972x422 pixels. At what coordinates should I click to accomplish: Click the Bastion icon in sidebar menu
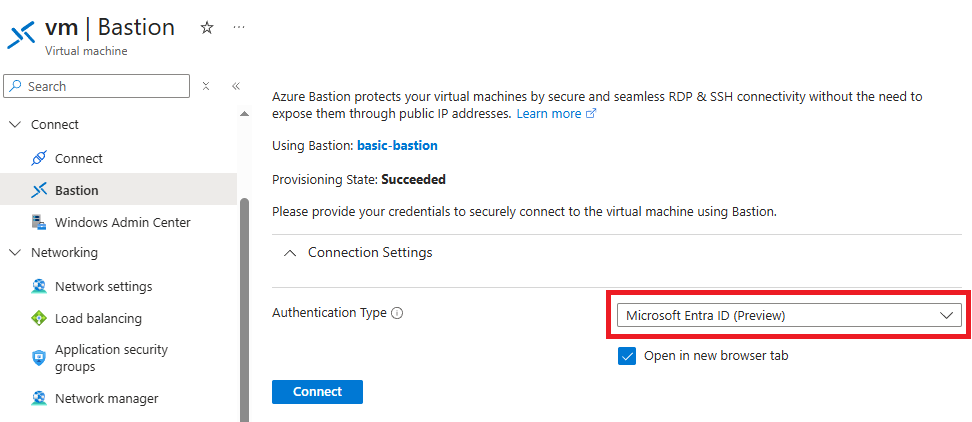[x=38, y=190]
